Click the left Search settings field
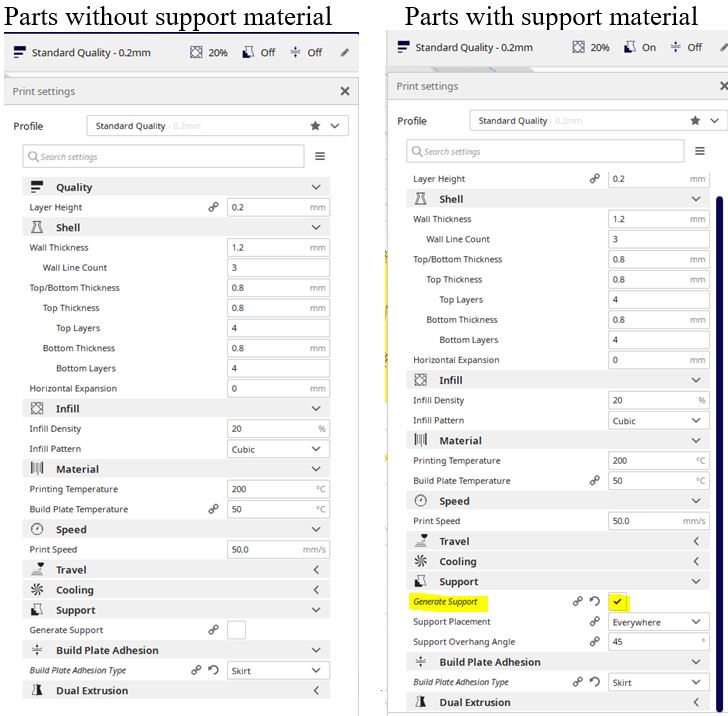Viewport: 728px width, 716px height. [x=163, y=156]
